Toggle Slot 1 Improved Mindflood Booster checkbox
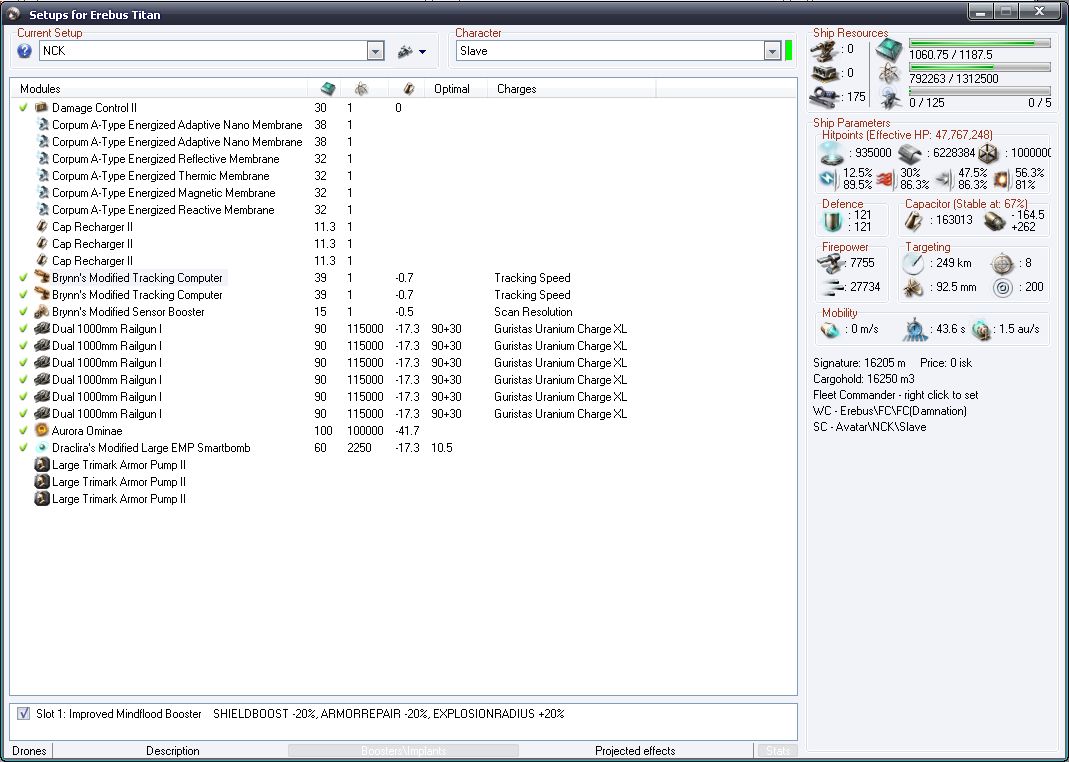The height and width of the screenshot is (762, 1069). (x=24, y=714)
